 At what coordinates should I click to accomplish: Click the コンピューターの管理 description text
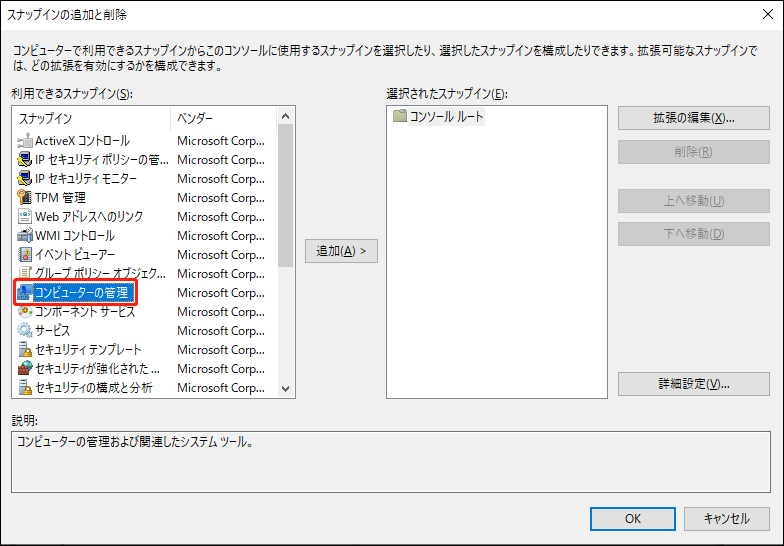[135, 442]
